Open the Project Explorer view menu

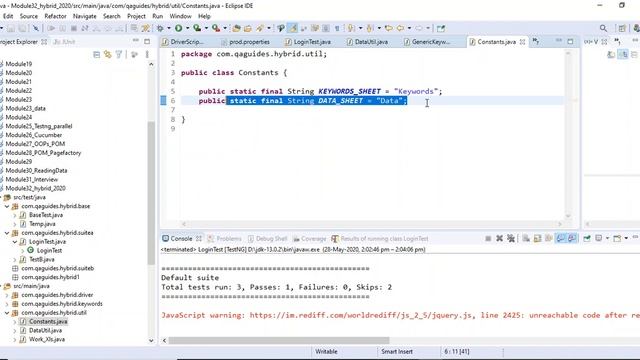click(147, 54)
